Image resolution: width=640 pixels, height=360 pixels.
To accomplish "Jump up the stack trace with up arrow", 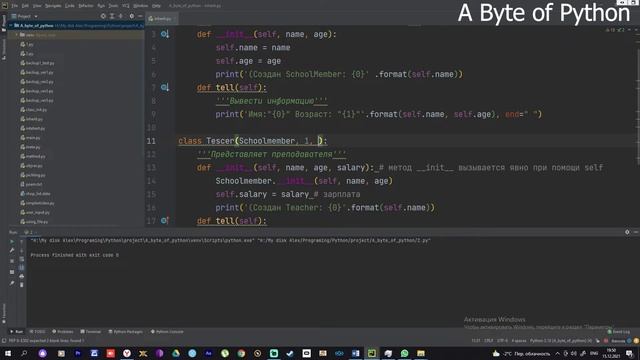I will pyautogui.click(x=22, y=242).
